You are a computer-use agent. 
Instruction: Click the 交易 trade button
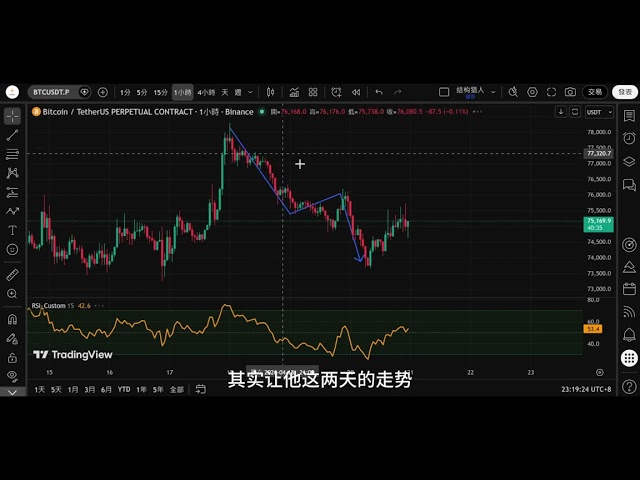595,92
